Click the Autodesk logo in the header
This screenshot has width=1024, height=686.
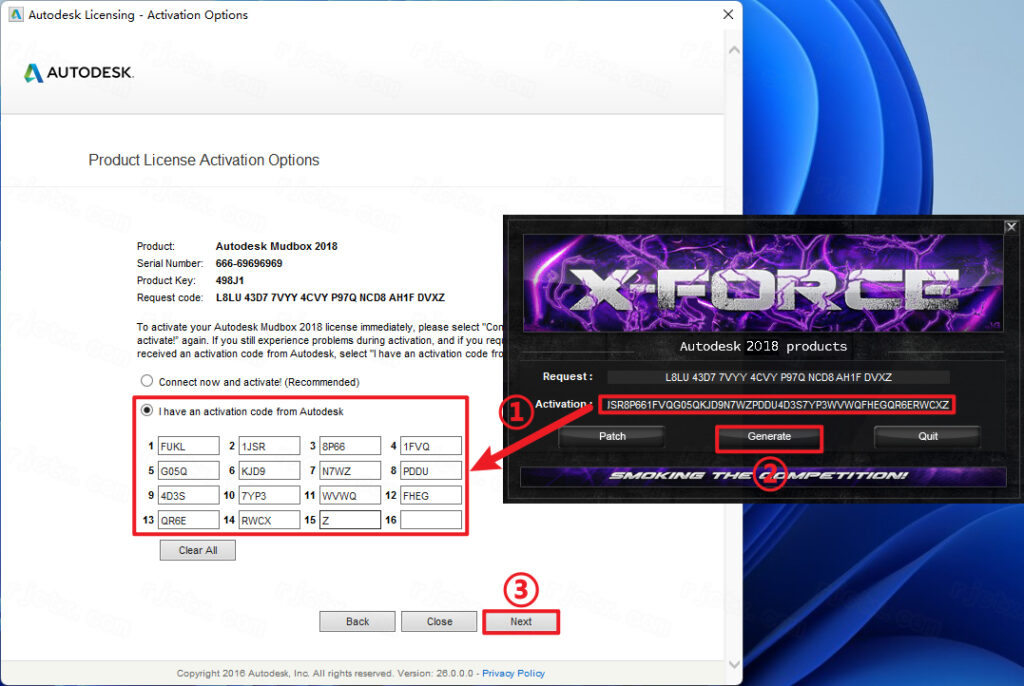[x=78, y=73]
